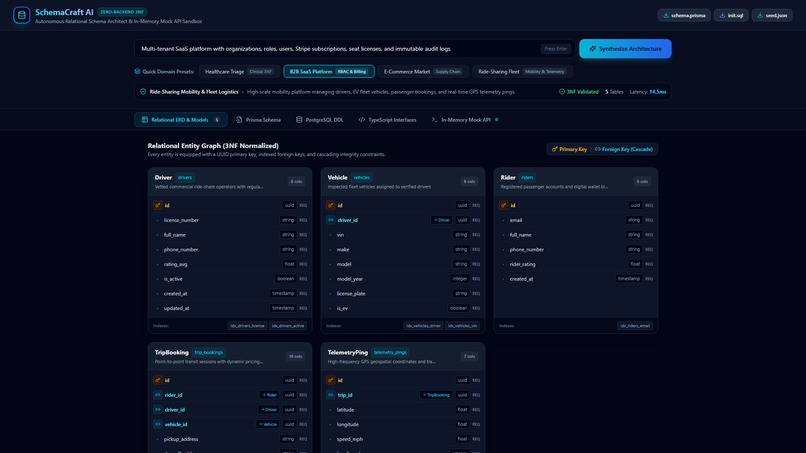The height and width of the screenshot is (453, 806).
Task: Click the primary key icon in Driver table
Action: 158,205
